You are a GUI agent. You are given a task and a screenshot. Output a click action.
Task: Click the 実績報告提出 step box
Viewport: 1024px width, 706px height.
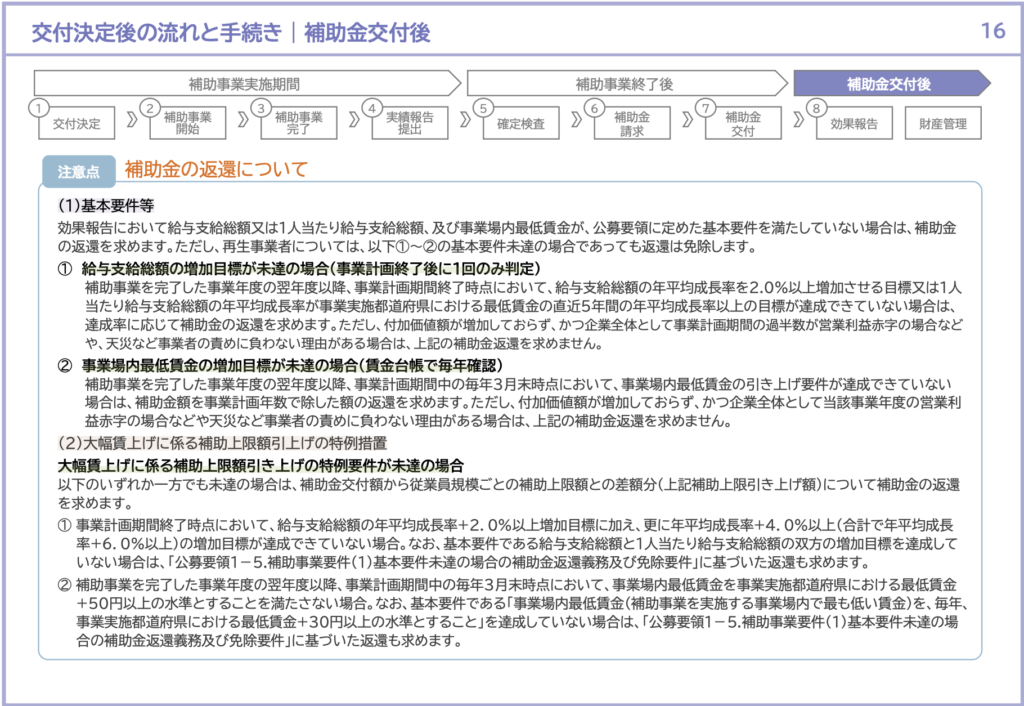[410, 124]
